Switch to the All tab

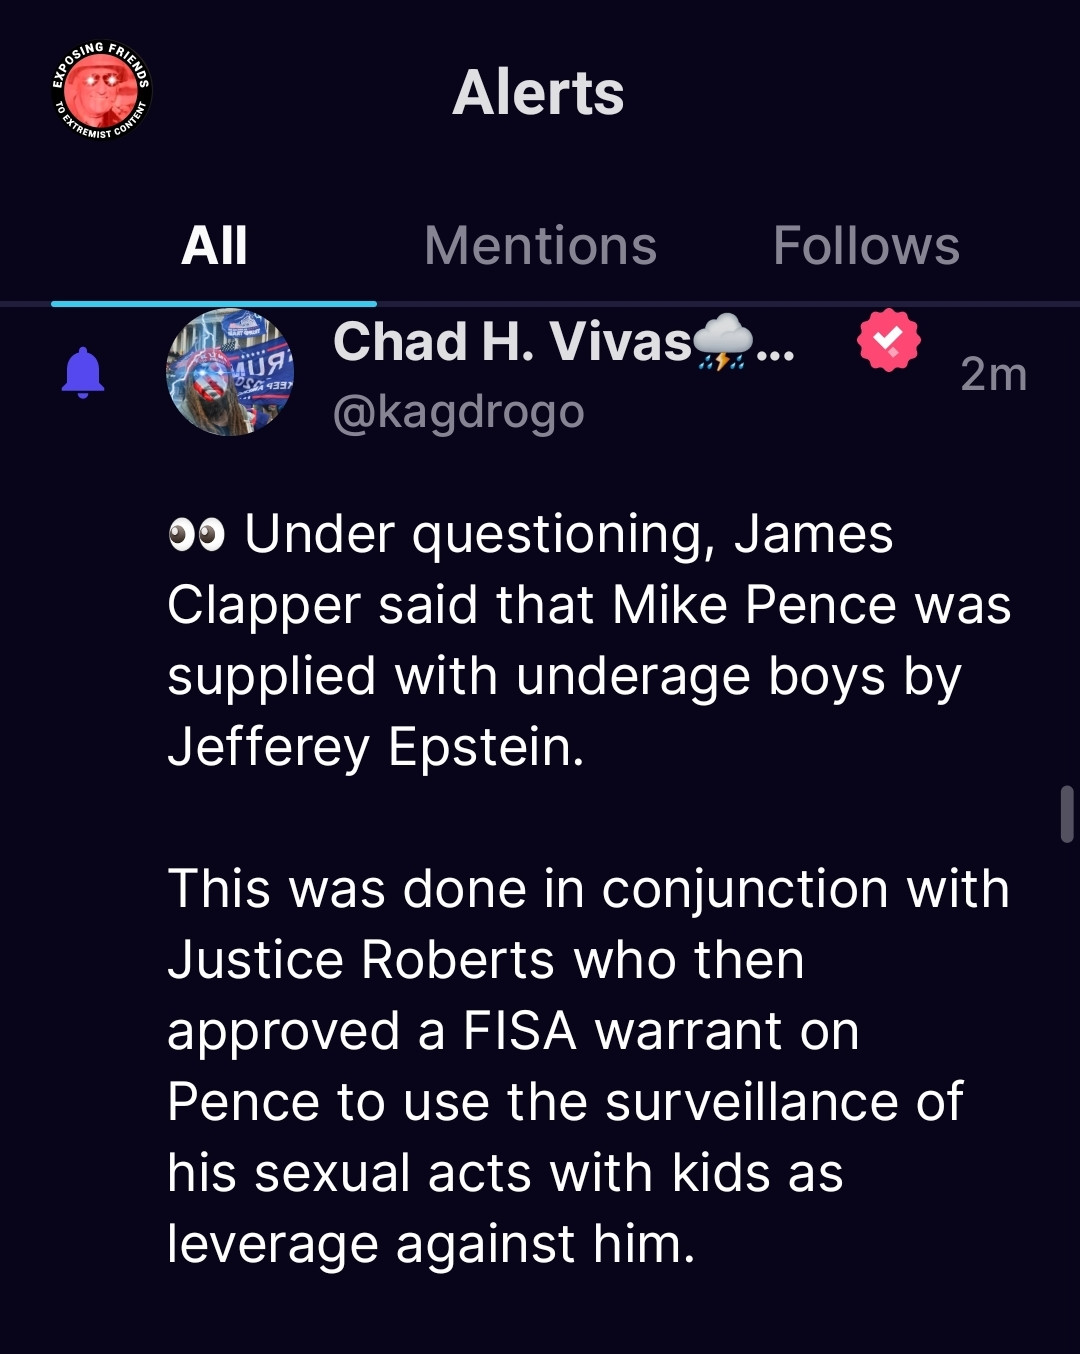click(214, 246)
